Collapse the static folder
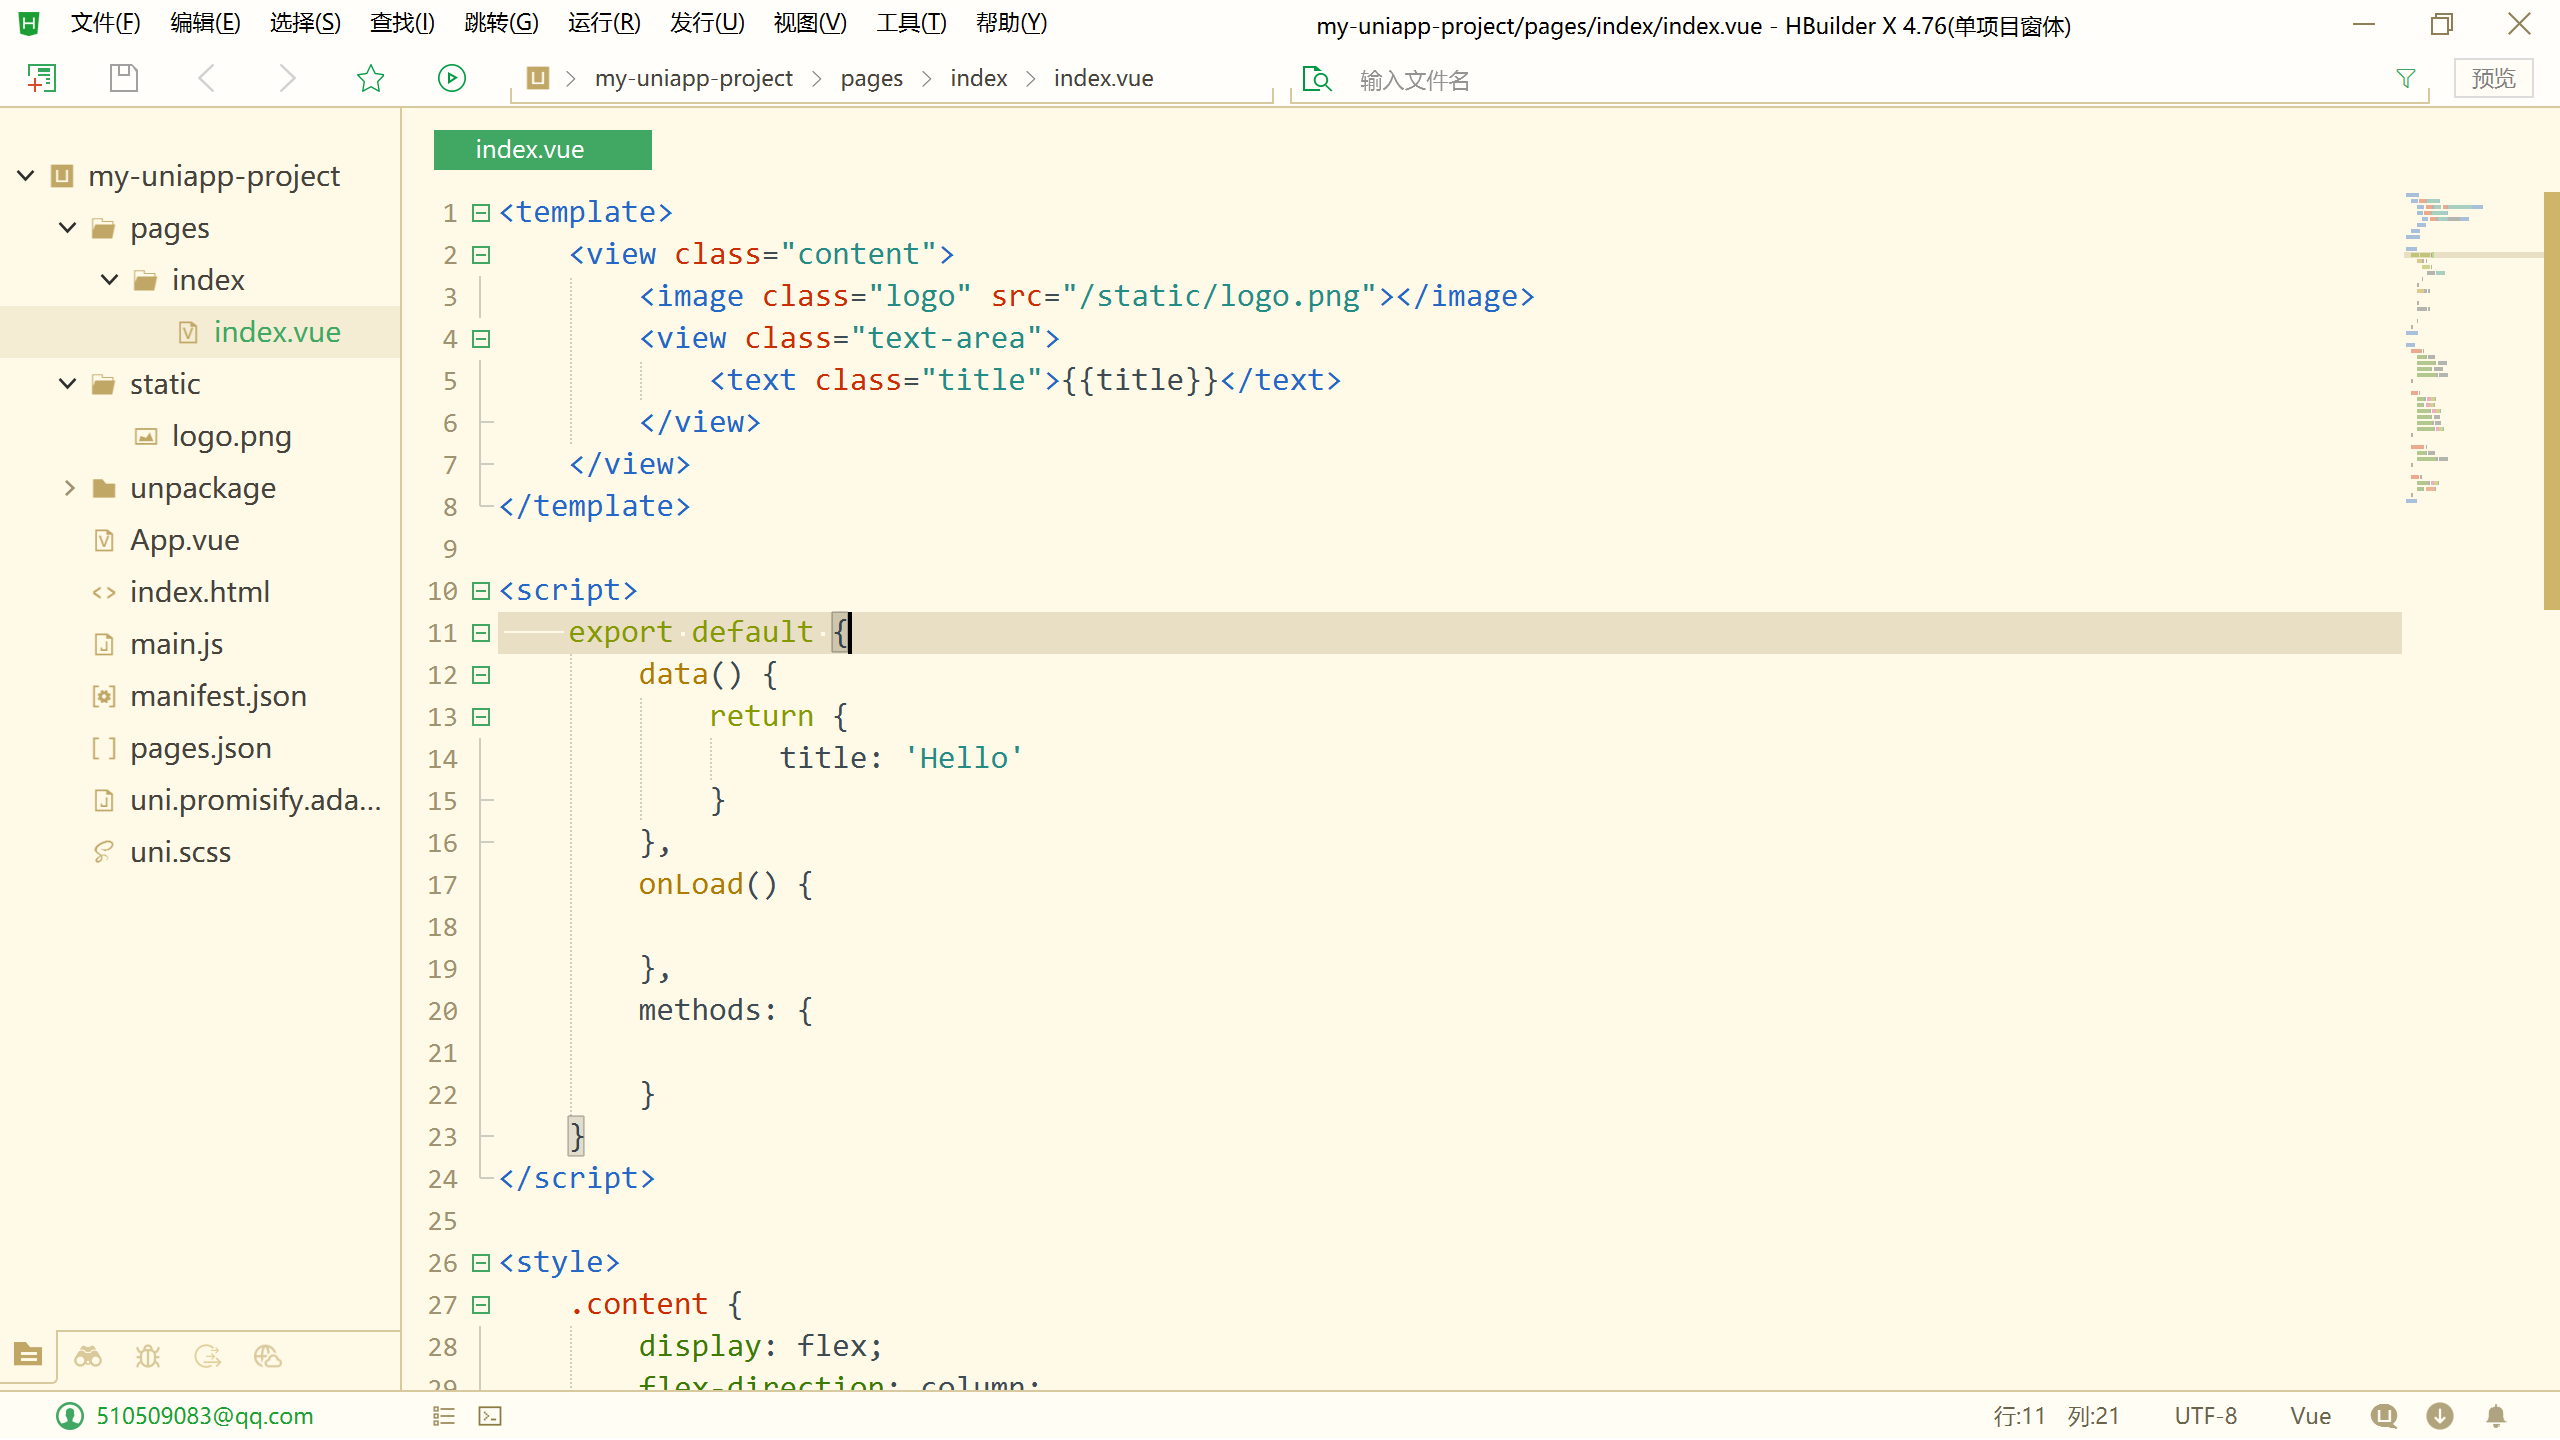2560x1440 pixels. tap(67, 384)
